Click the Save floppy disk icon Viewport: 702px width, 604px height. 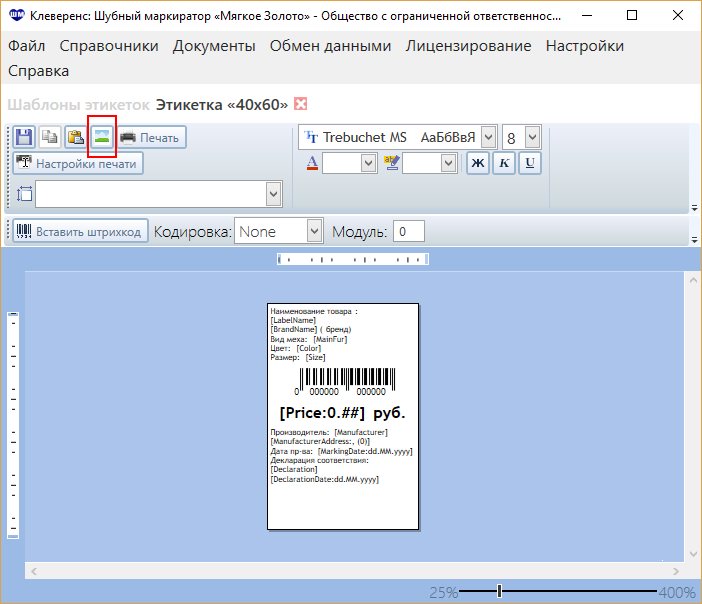(x=24, y=137)
